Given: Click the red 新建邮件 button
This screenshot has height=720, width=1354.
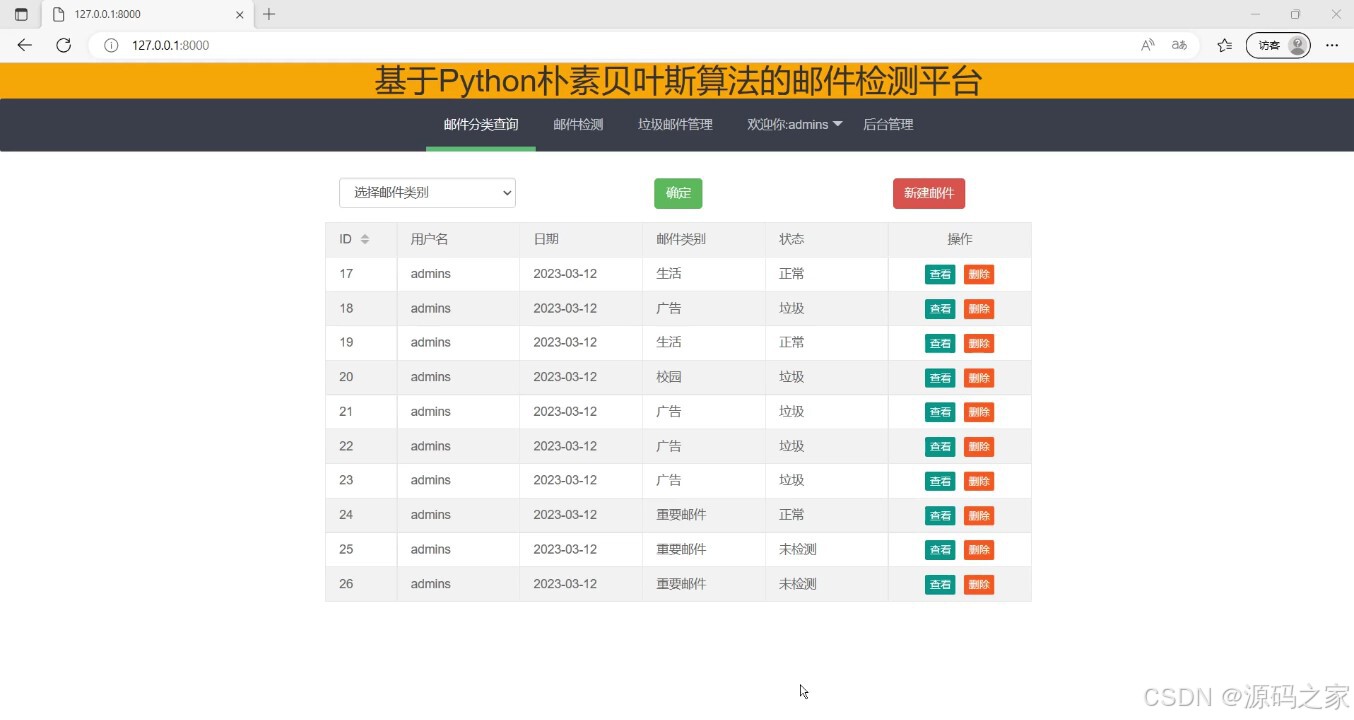Looking at the screenshot, I should click(929, 194).
